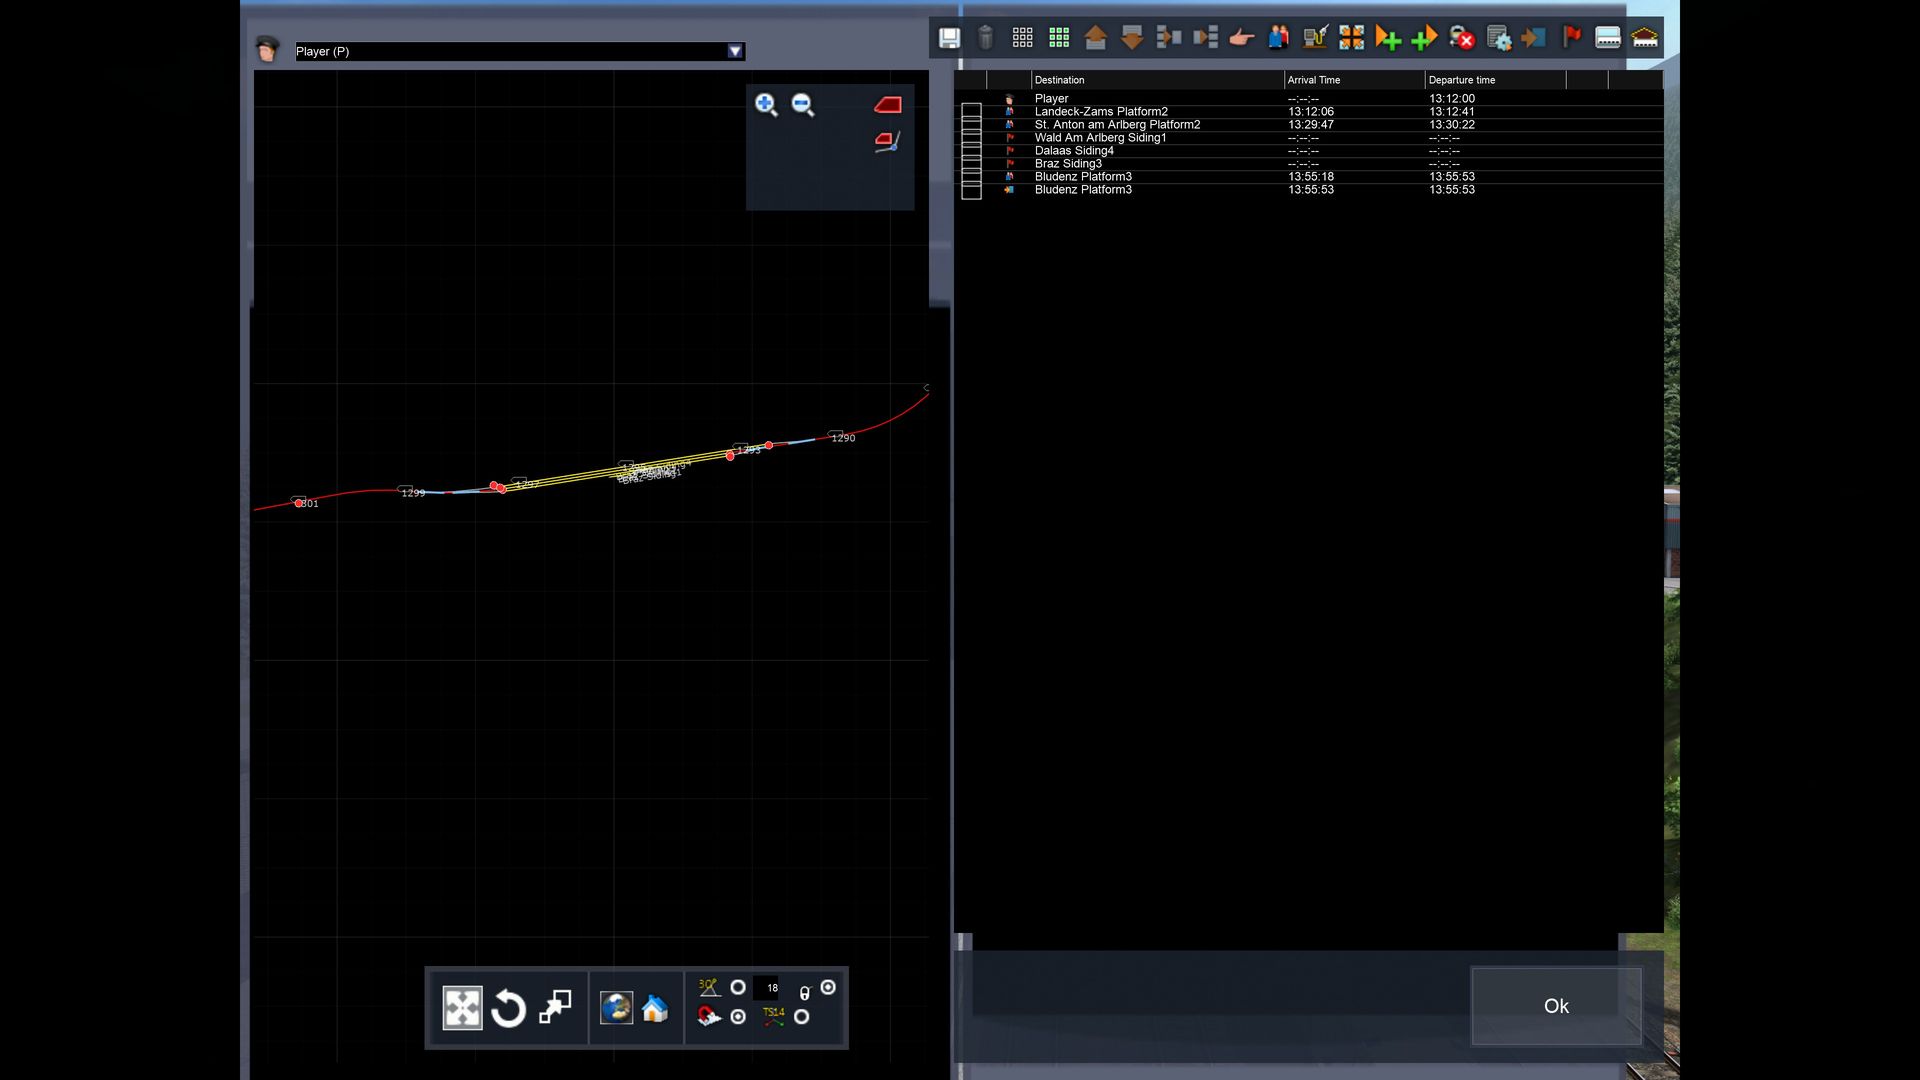1920x1080 pixels.
Task: Toggle the magnet snap-to-track radio button
Action: pos(738,1017)
